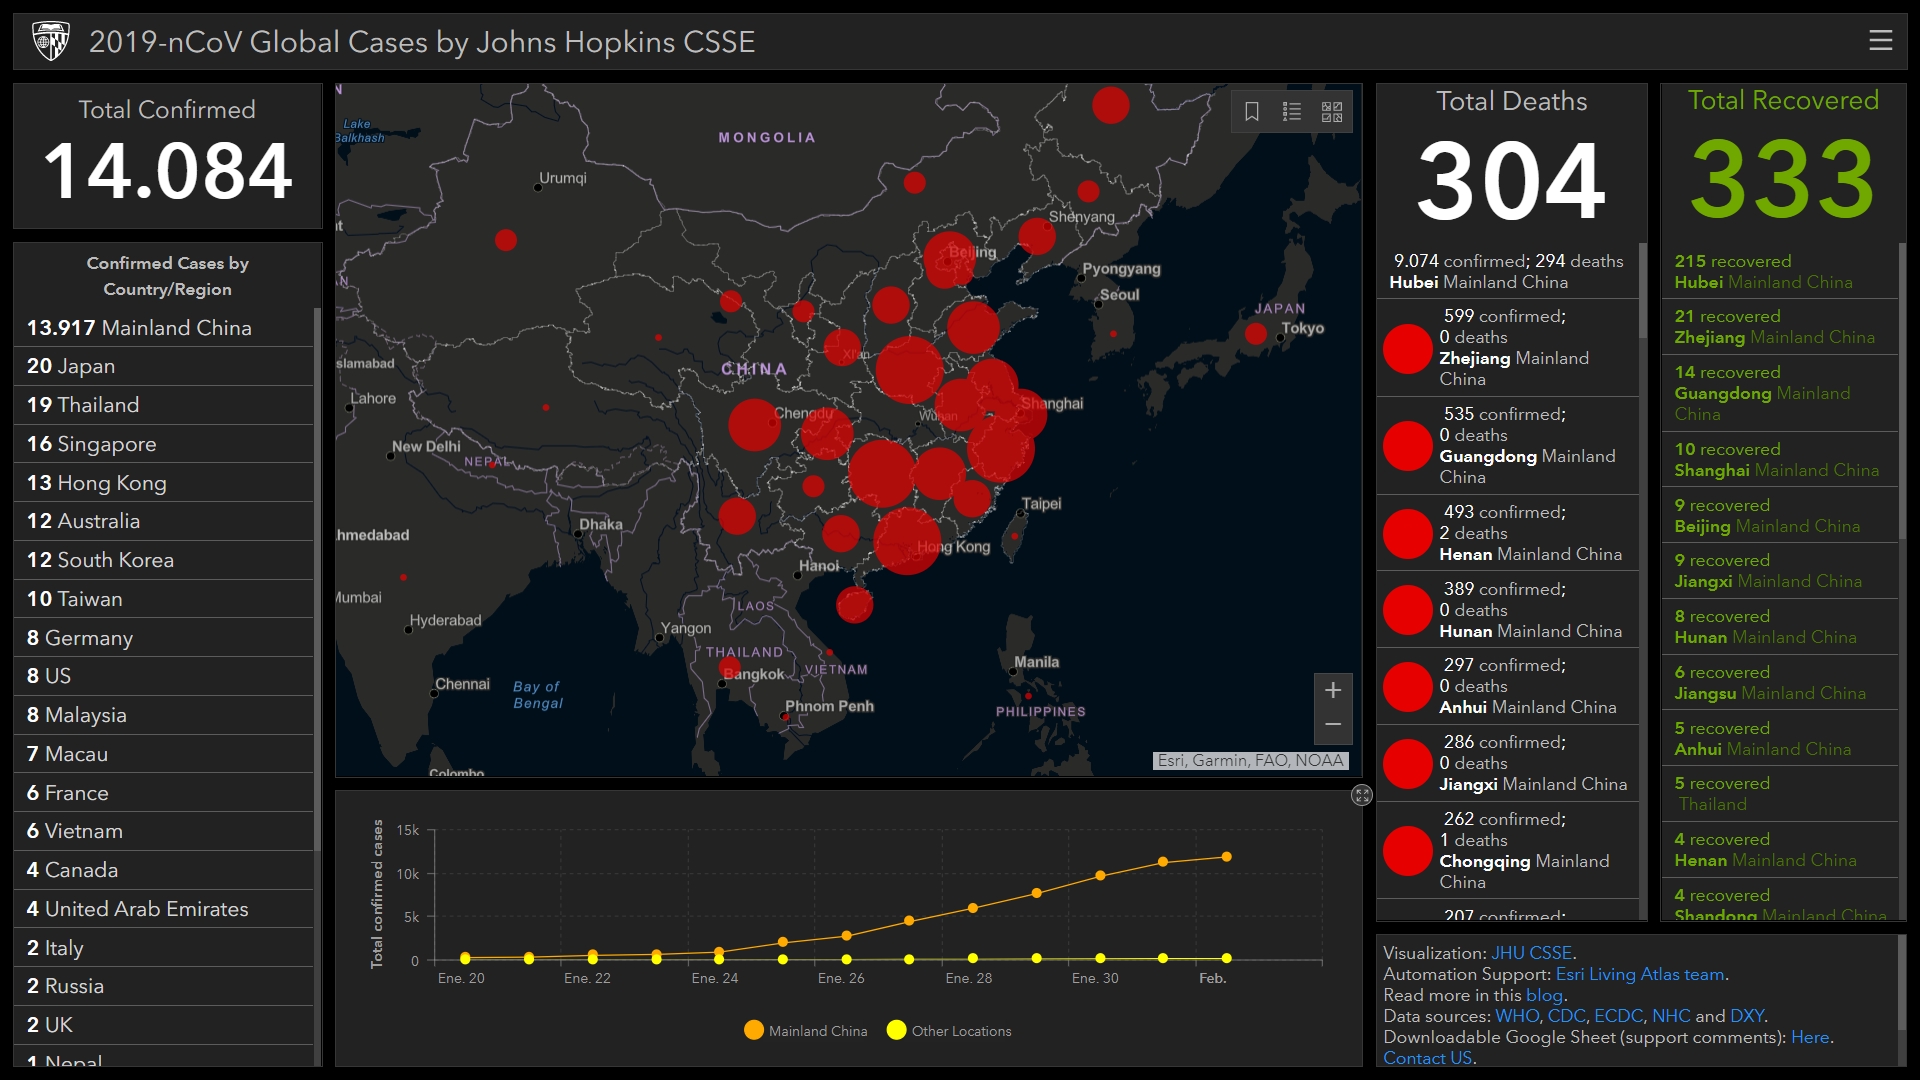Select Henan 493 confirmed entry
Viewport: 1920px width, 1080px height.
pos(1507,533)
